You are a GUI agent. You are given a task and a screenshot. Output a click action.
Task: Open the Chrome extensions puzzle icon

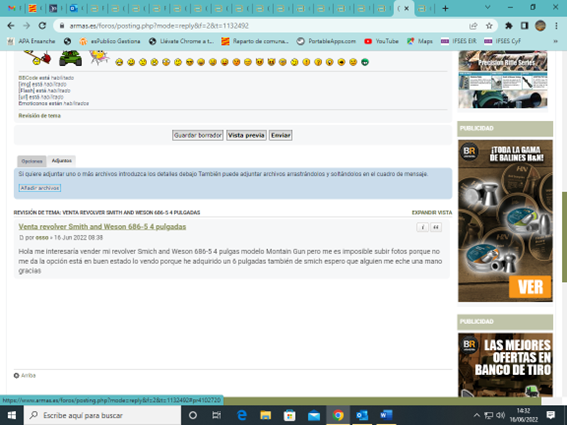point(509,26)
